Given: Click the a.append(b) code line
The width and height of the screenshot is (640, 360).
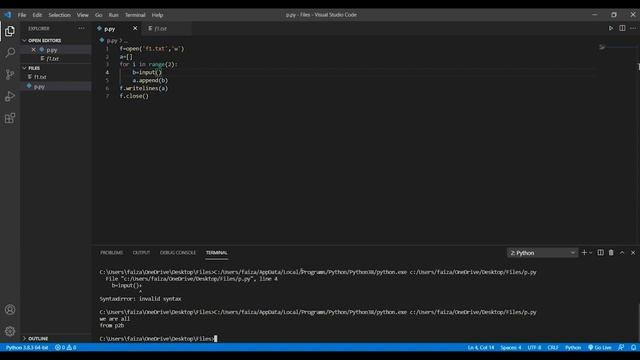Looking at the screenshot, I should pyautogui.click(x=150, y=80).
